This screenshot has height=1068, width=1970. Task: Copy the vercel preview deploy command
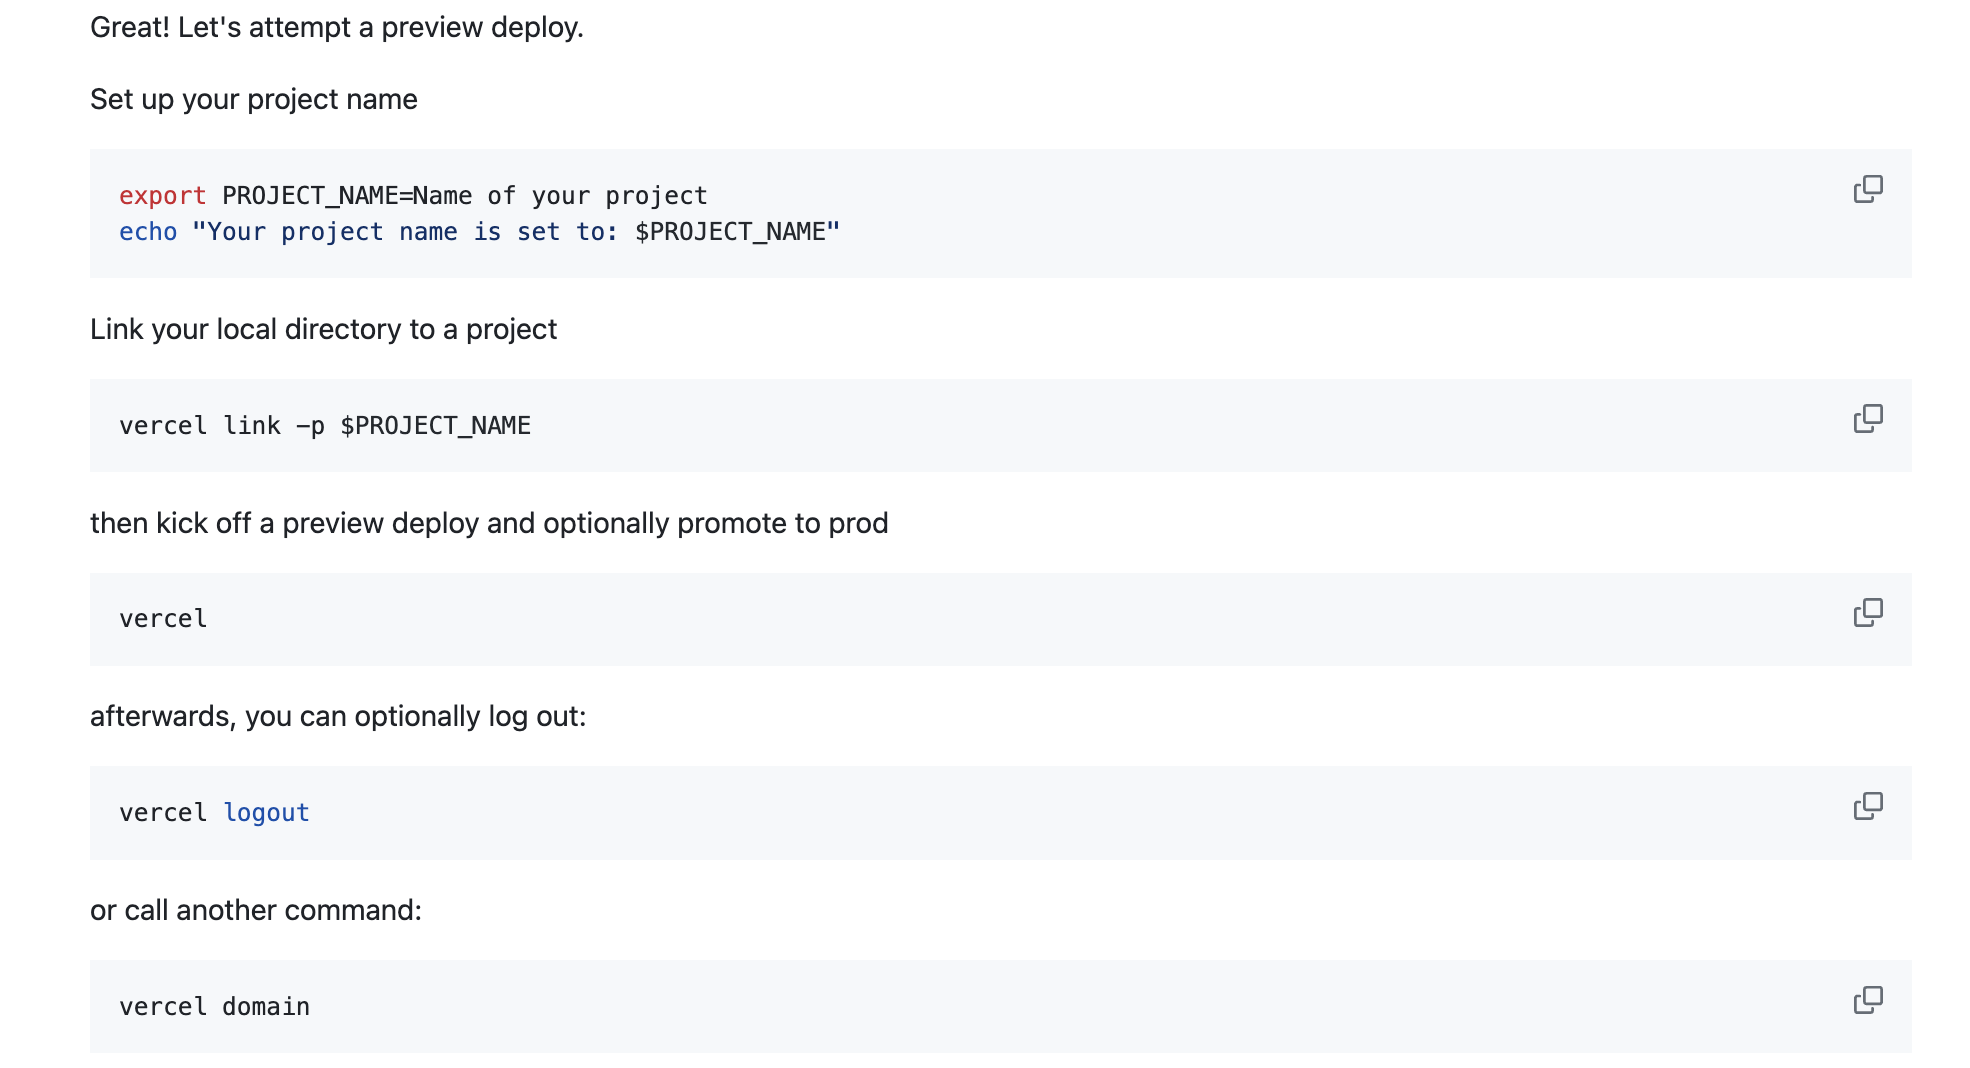[1869, 612]
